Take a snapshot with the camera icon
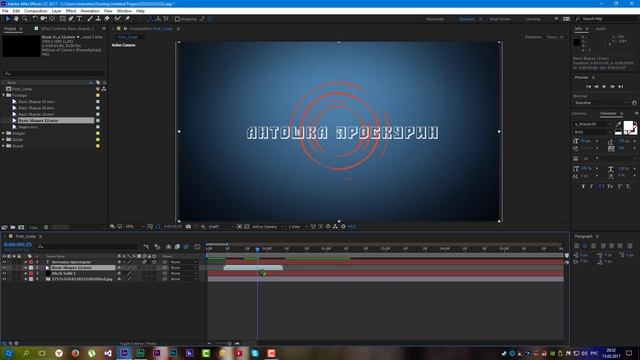The image size is (640, 360). pos(188,227)
